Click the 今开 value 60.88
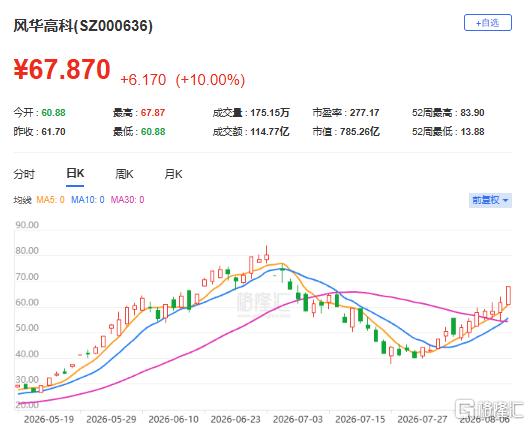 tap(53, 113)
